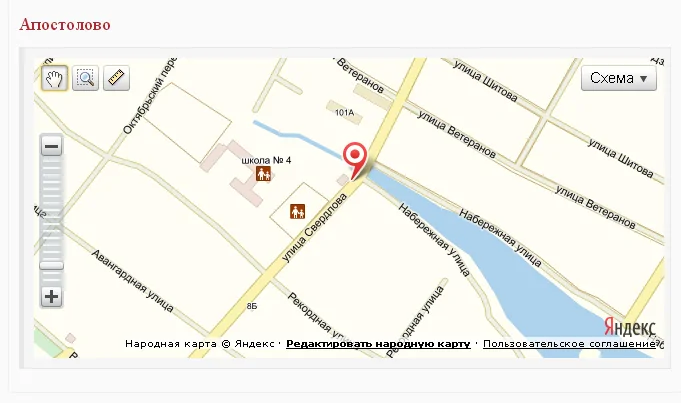Click the arrow on the Схема selector

coord(644,79)
